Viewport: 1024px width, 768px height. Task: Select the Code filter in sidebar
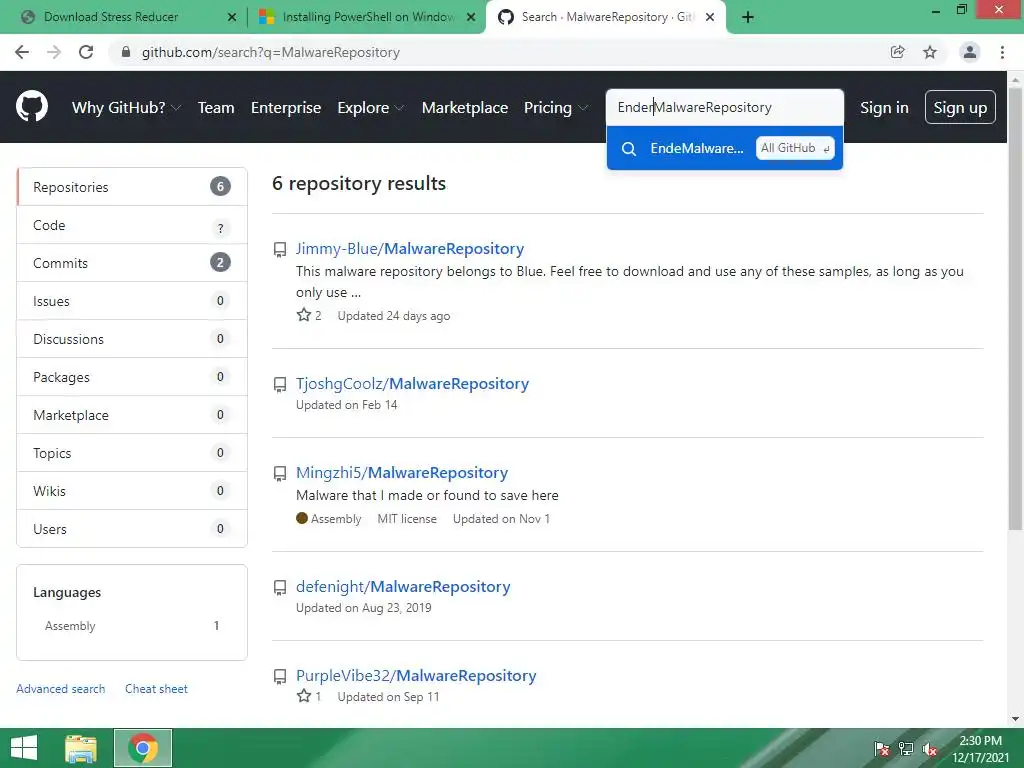pos(132,225)
